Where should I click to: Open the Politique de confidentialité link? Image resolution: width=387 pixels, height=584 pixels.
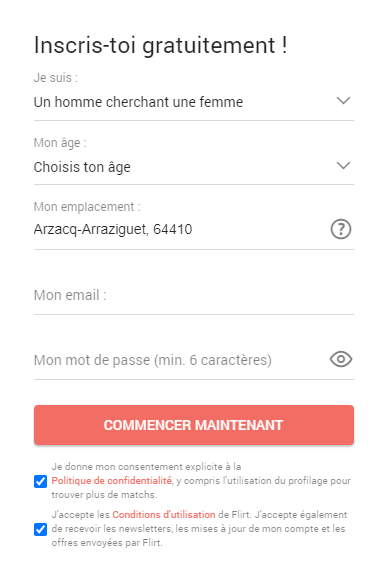click(x=111, y=481)
